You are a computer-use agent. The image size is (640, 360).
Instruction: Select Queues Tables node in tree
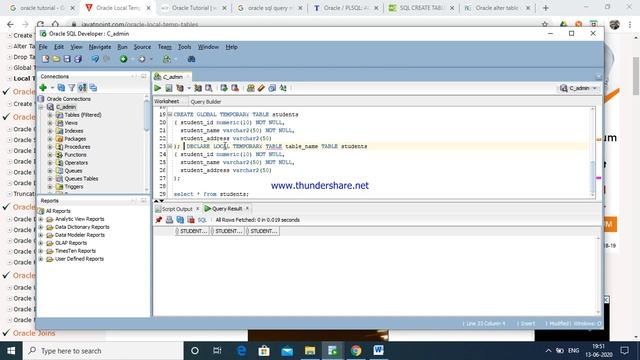[81, 179]
